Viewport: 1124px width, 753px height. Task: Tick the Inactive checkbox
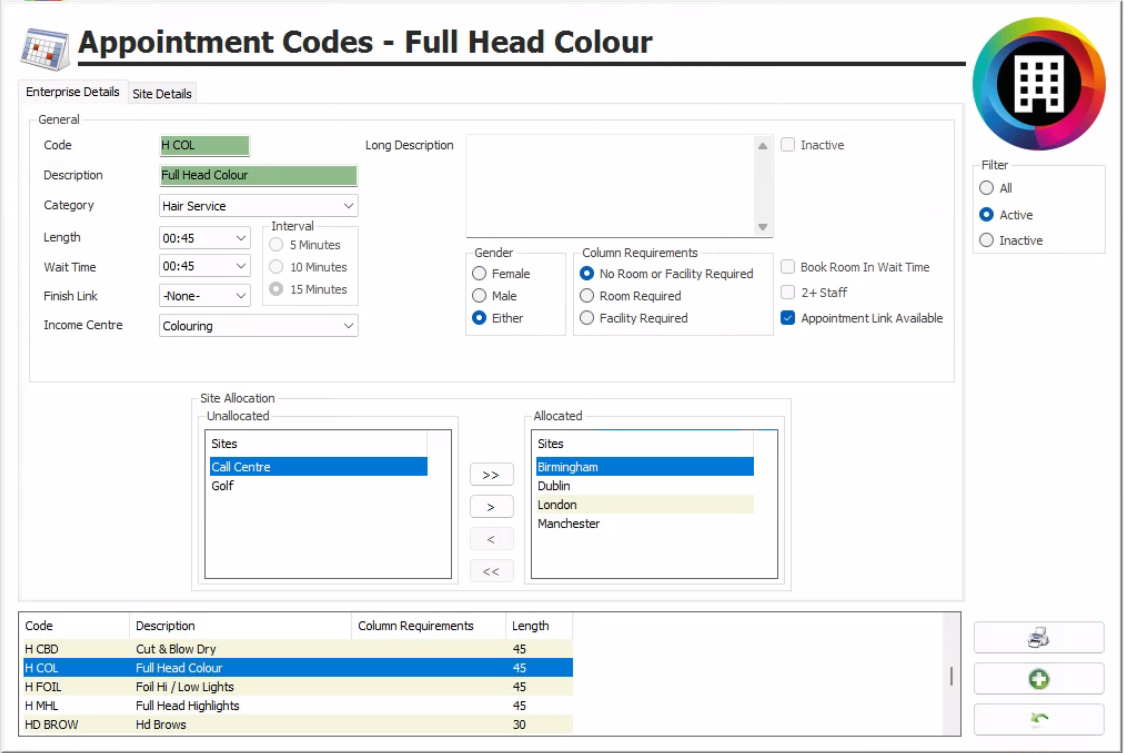pyautogui.click(x=788, y=145)
